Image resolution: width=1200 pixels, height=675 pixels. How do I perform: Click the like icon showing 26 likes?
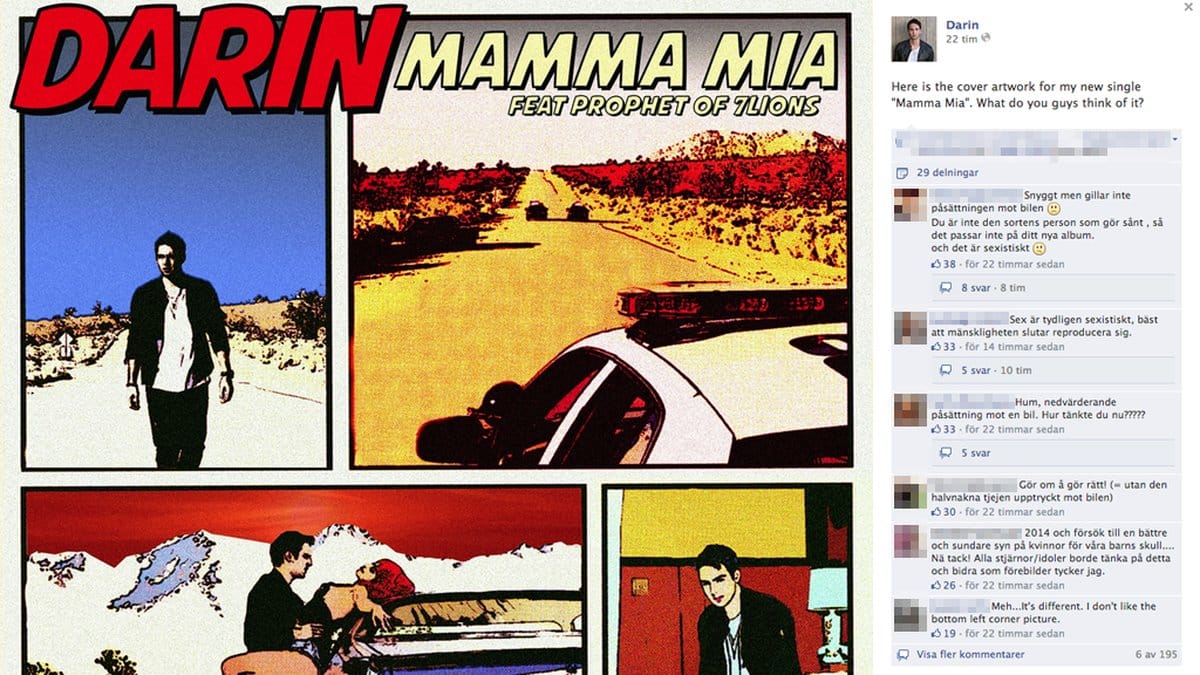(x=935, y=586)
